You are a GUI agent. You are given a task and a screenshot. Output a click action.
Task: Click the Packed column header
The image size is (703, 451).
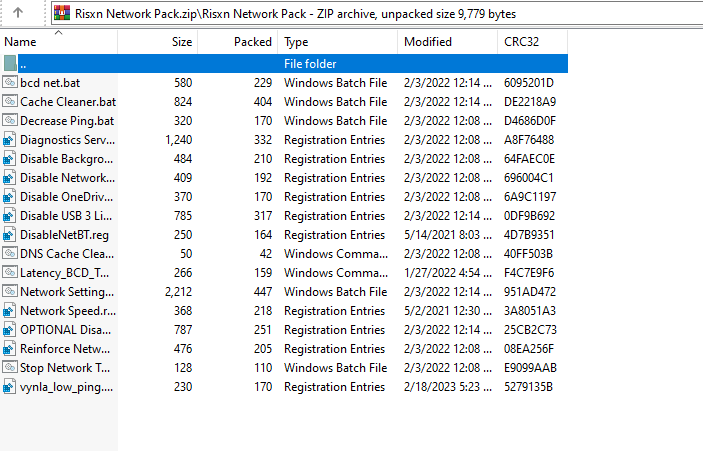point(252,43)
